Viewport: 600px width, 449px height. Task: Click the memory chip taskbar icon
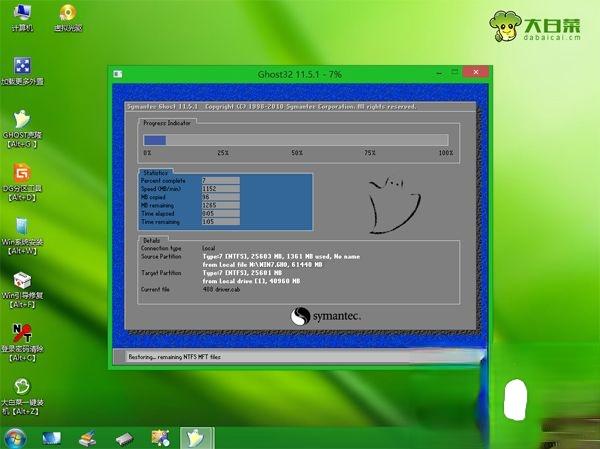click(124, 439)
